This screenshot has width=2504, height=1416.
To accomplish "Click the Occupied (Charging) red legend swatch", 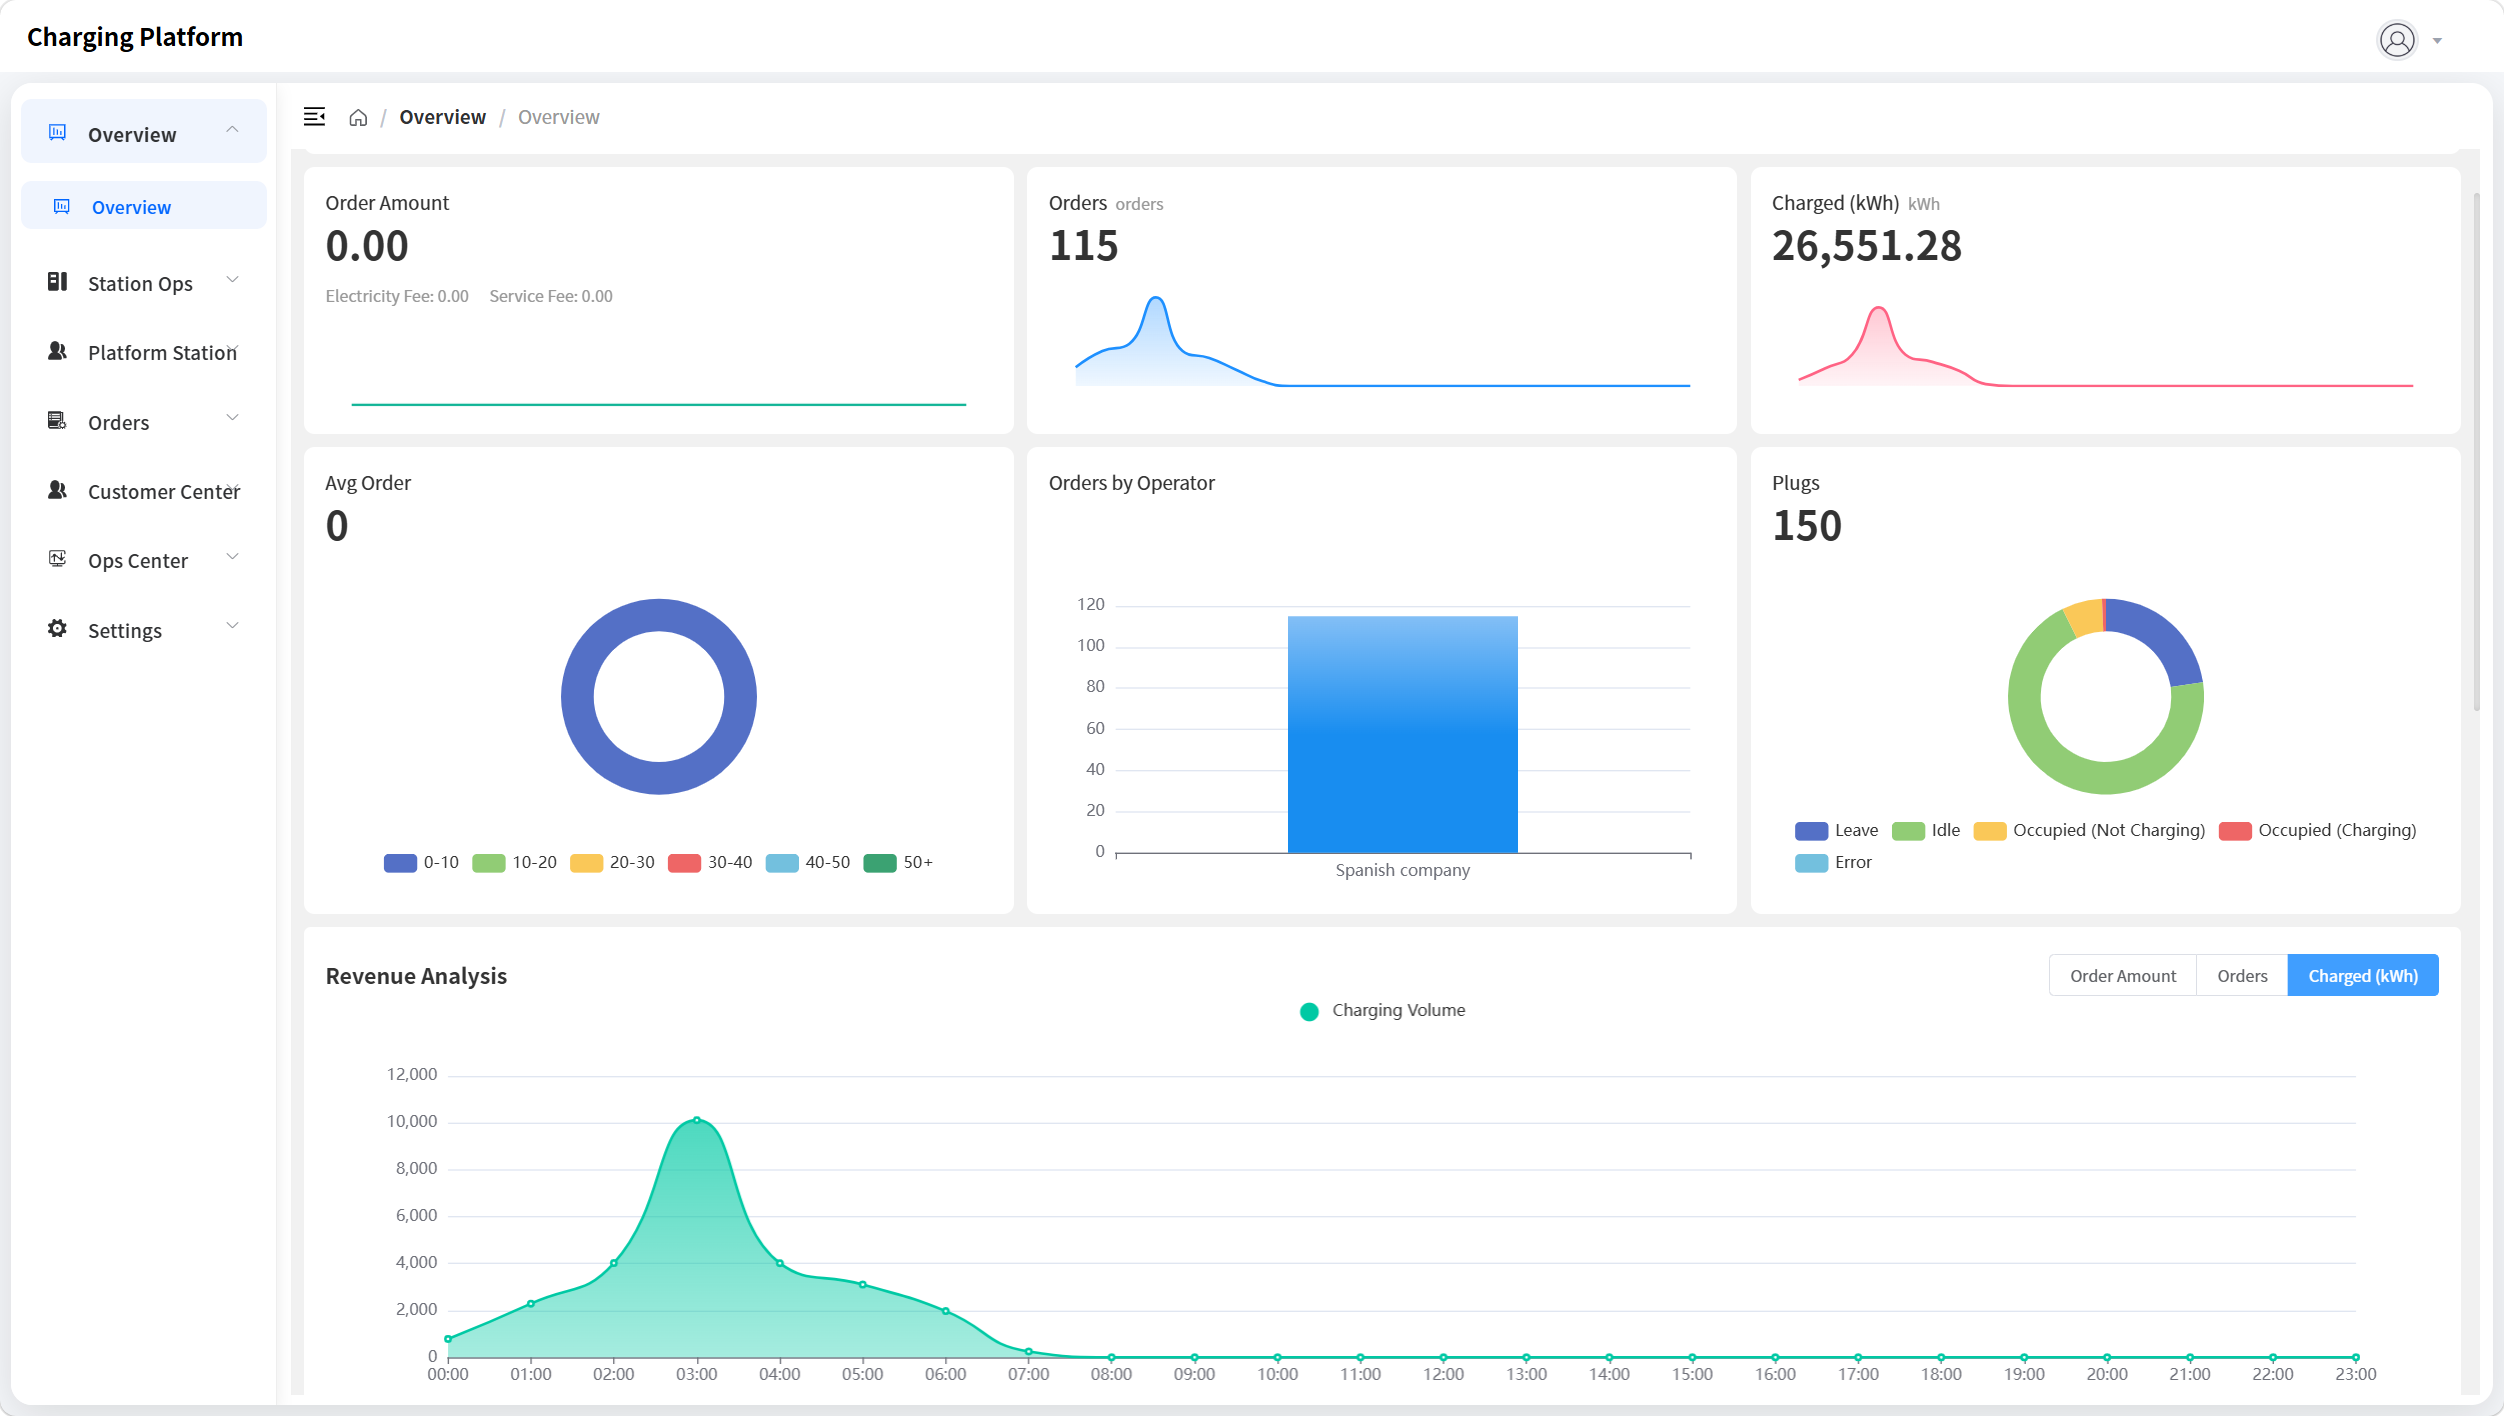I will pos(2234,831).
